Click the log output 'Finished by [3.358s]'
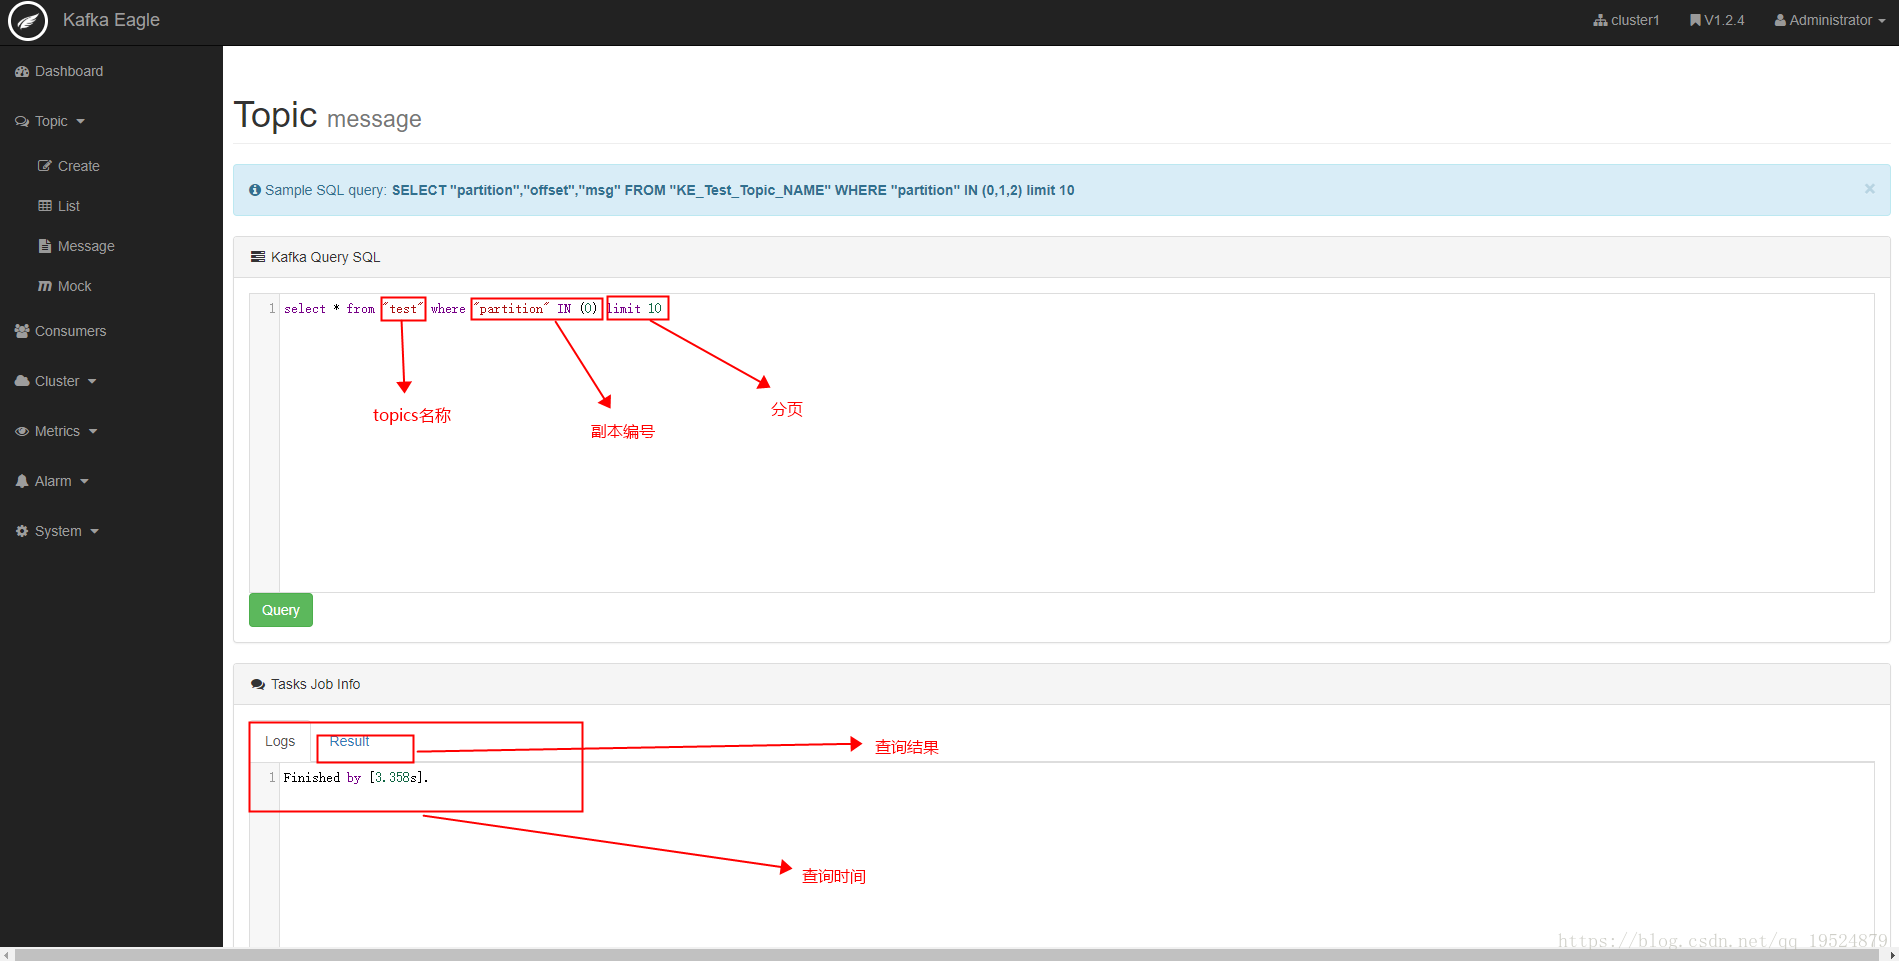The width and height of the screenshot is (1899, 961). (356, 778)
